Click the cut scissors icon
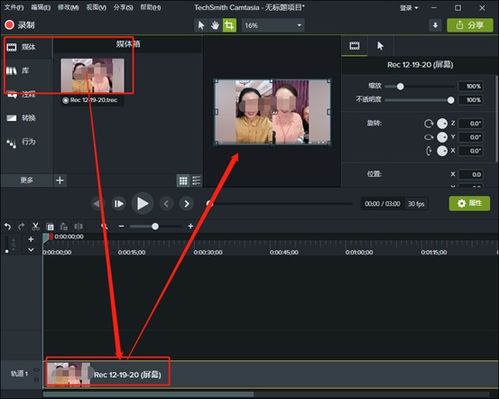Image resolution: width=499 pixels, height=399 pixels. (x=35, y=227)
